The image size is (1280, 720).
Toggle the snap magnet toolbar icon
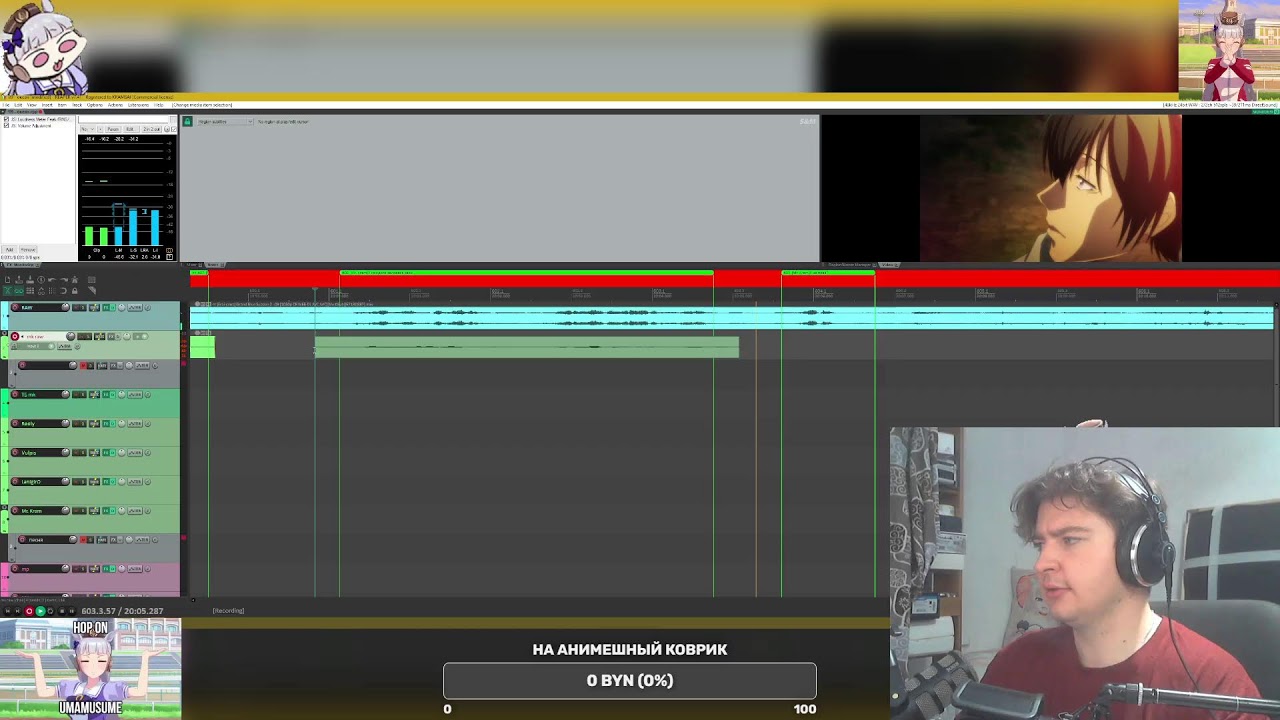[64, 291]
